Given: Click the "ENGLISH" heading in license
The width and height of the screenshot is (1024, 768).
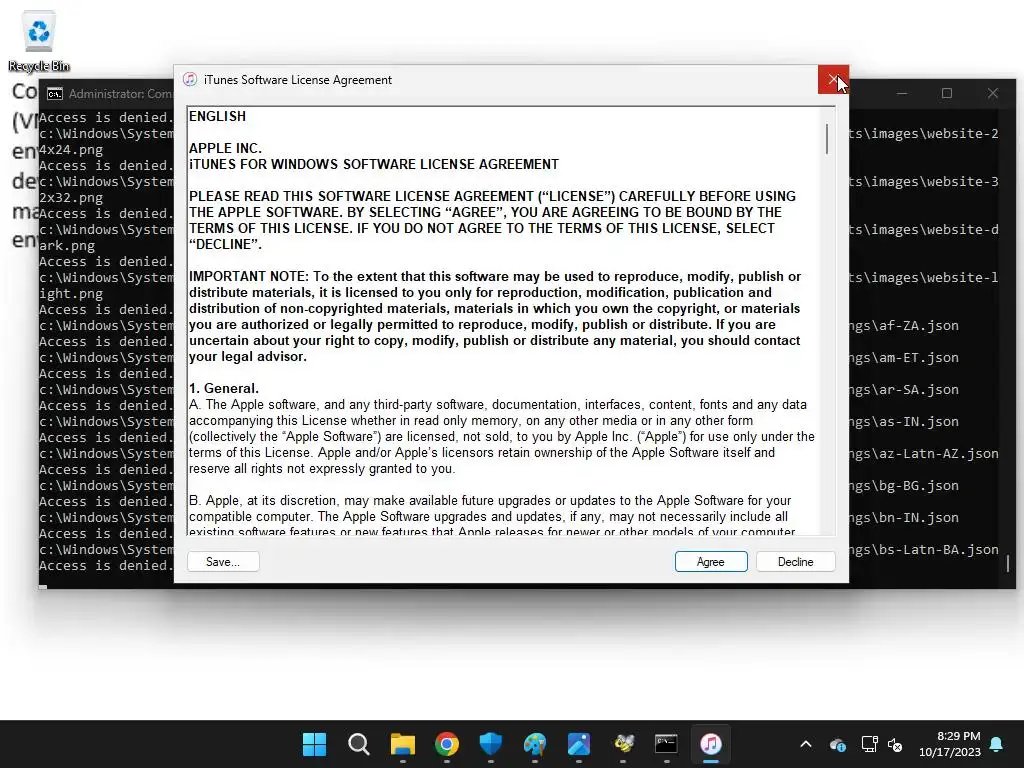Looking at the screenshot, I should pyautogui.click(x=217, y=116).
